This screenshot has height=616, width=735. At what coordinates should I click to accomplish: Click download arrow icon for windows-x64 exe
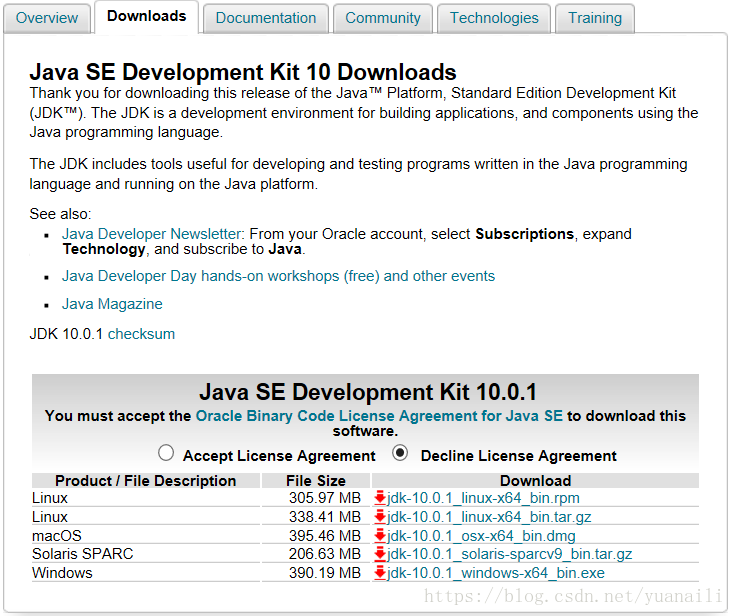pyautogui.click(x=380, y=573)
